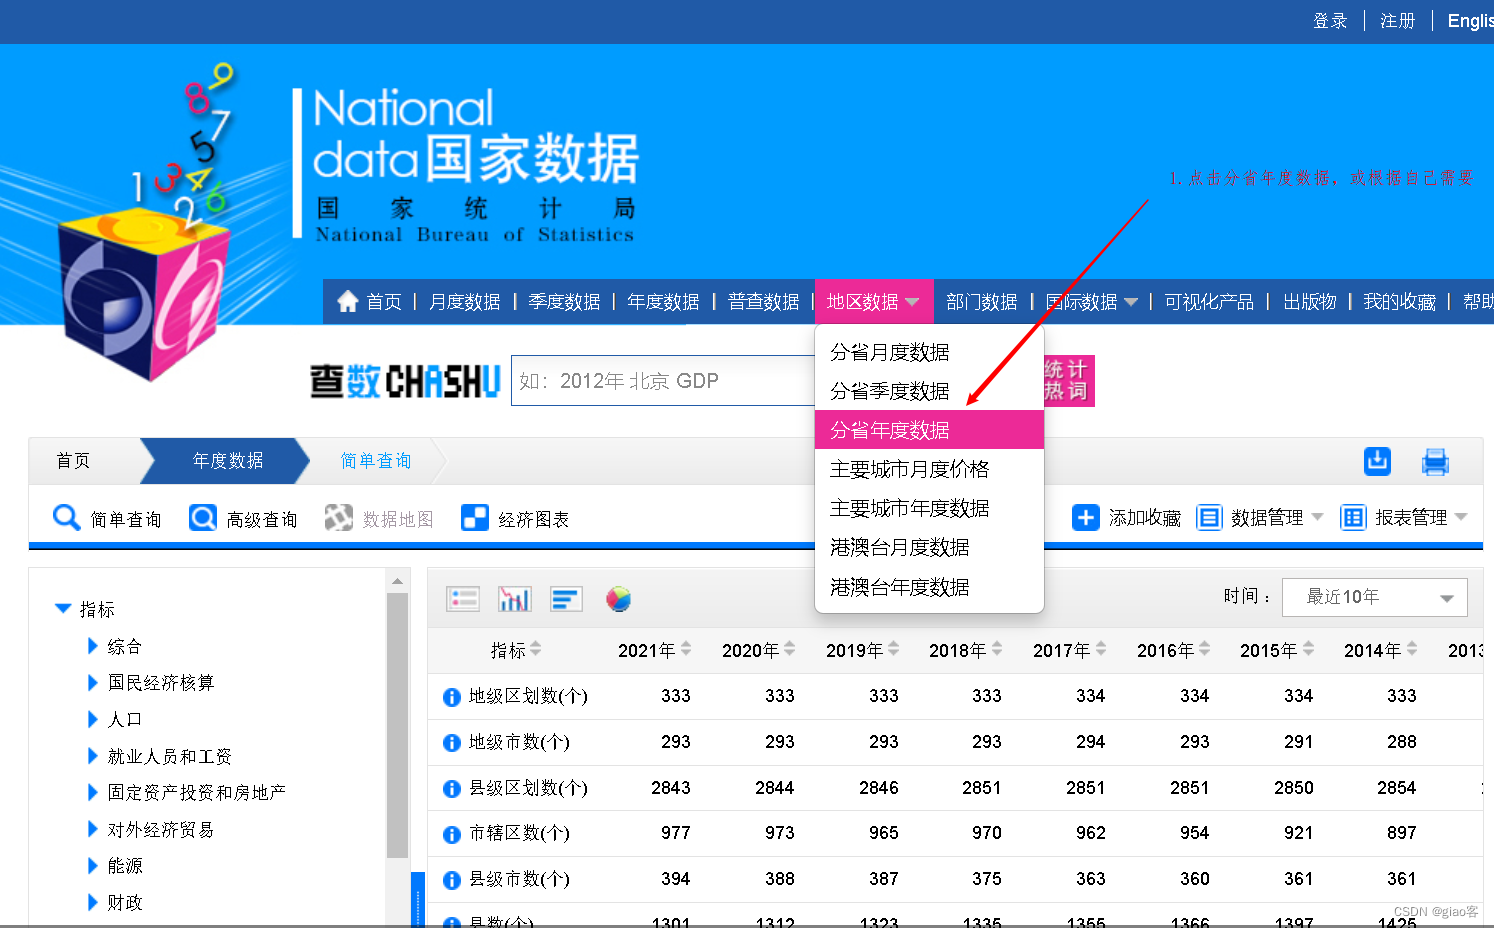Screen dimensions: 1494x928
Task: Open the 可视化产品 navigation tab
Action: tap(1209, 302)
